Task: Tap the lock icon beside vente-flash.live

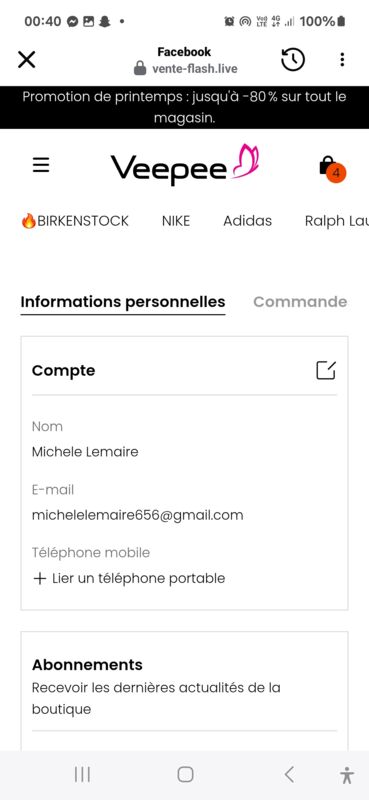Action: click(140, 68)
